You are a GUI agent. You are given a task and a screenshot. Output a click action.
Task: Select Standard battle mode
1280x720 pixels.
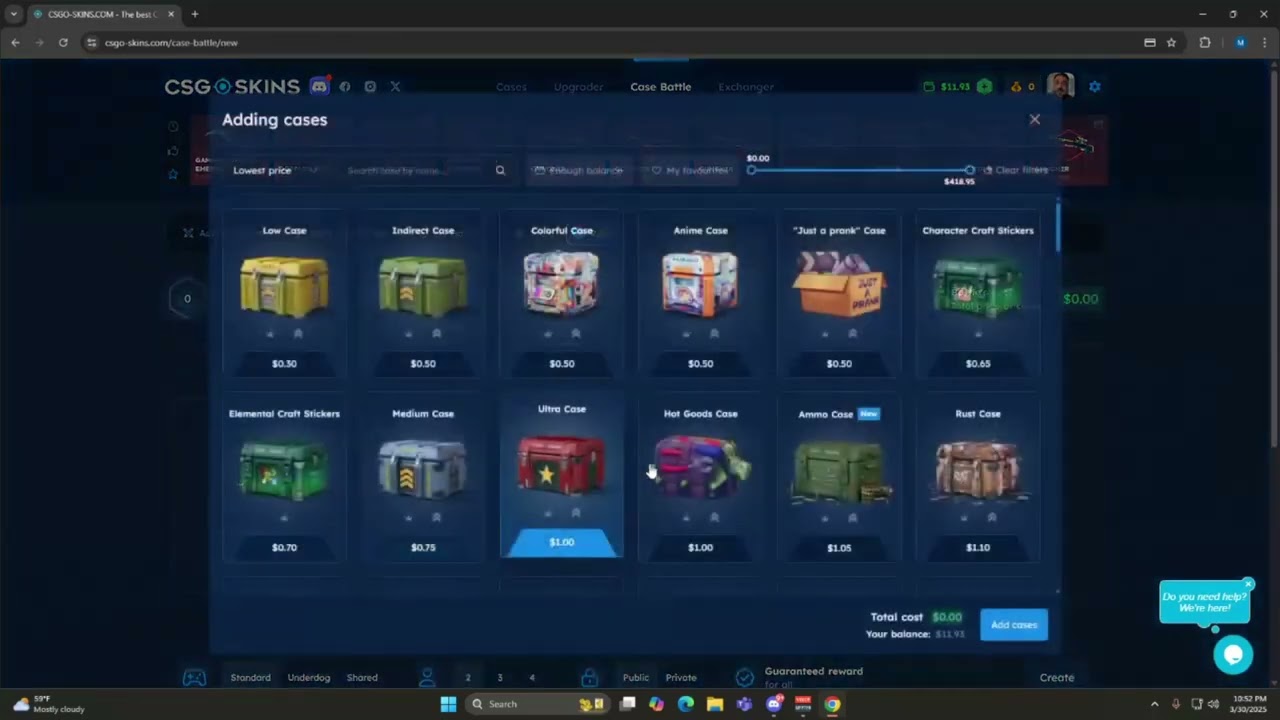(x=250, y=677)
